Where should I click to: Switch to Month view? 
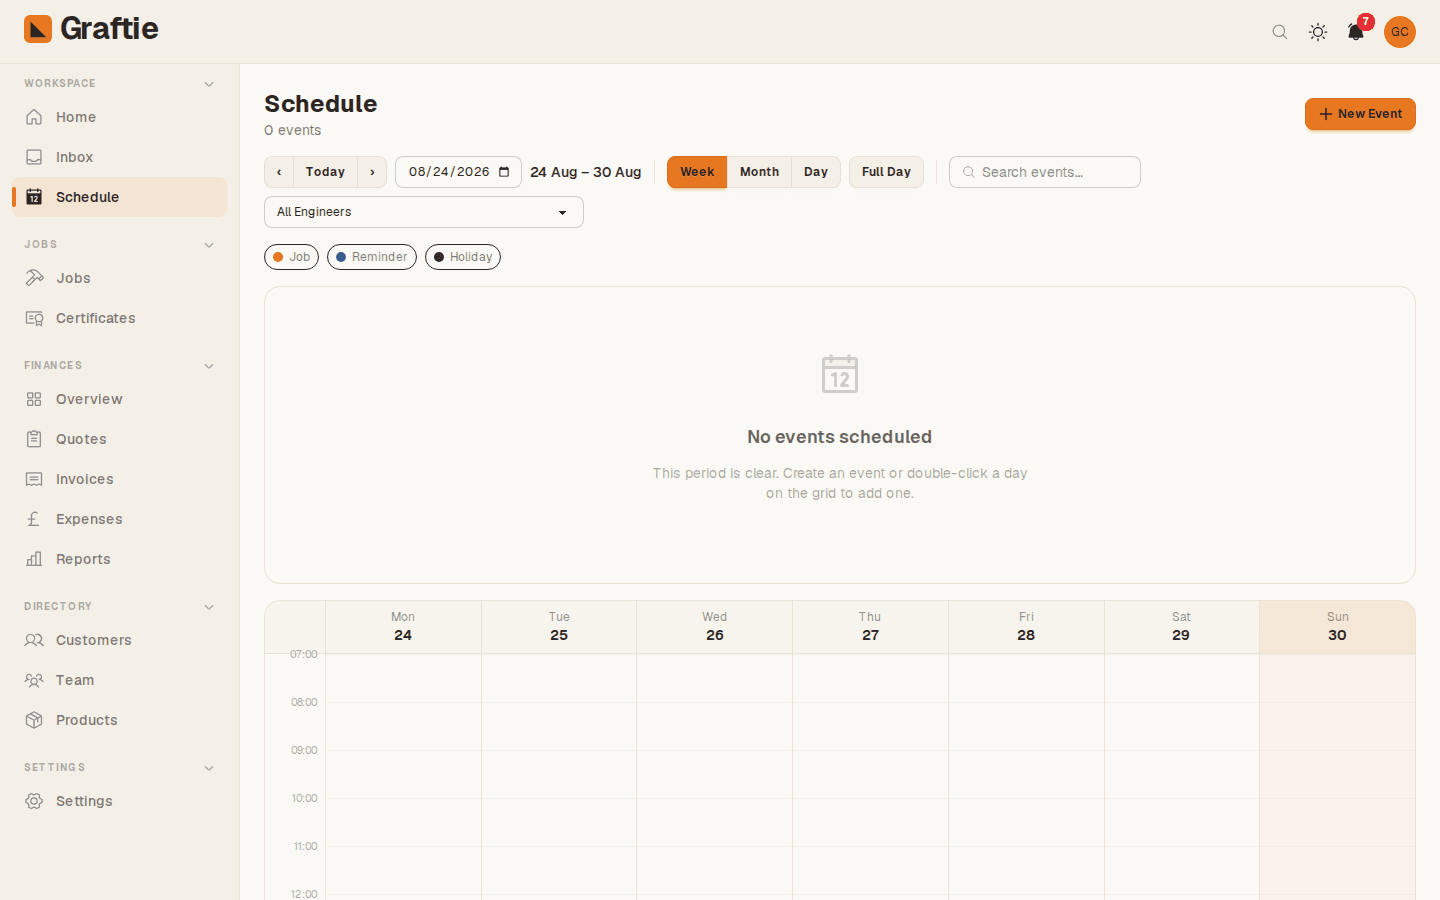759,172
